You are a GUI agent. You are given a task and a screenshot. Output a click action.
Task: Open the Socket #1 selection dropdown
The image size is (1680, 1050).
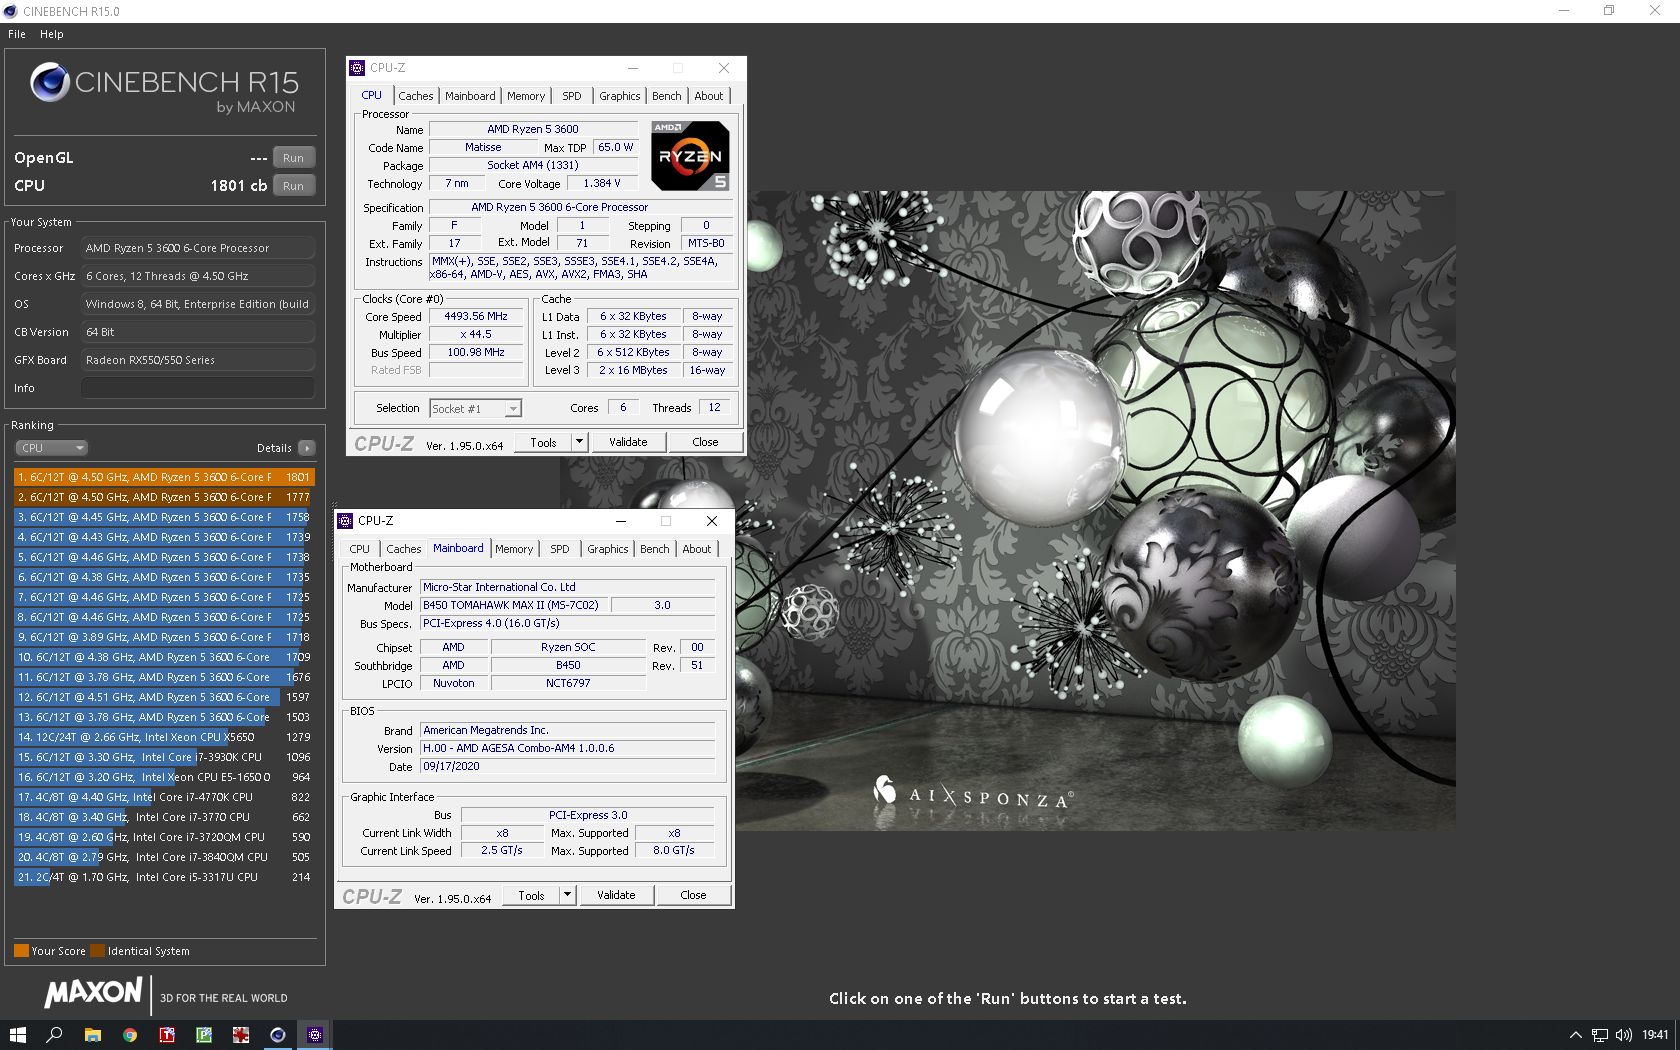[x=476, y=408]
